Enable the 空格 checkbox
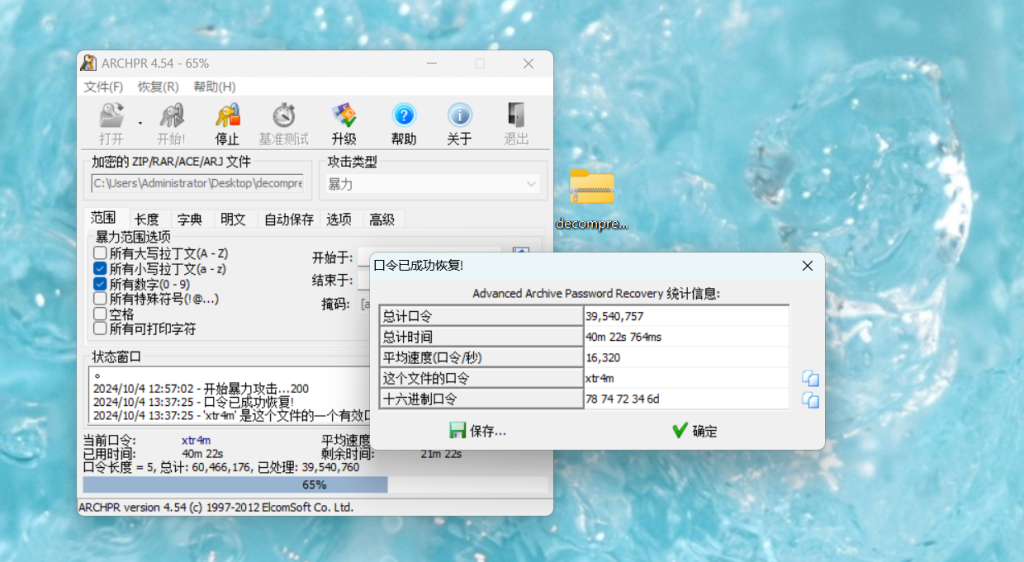1024x562 pixels. (100, 314)
